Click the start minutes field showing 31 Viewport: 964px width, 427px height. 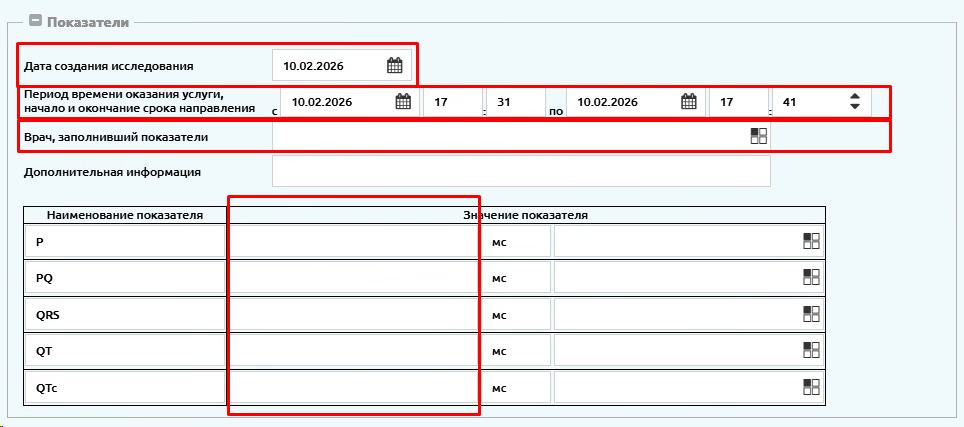click(x=515, y=102)
